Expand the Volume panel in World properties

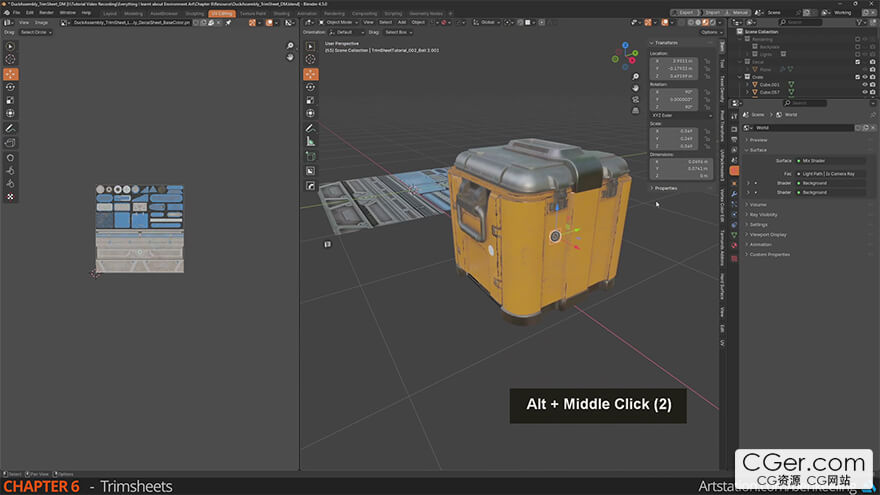(x=760, y=204)
